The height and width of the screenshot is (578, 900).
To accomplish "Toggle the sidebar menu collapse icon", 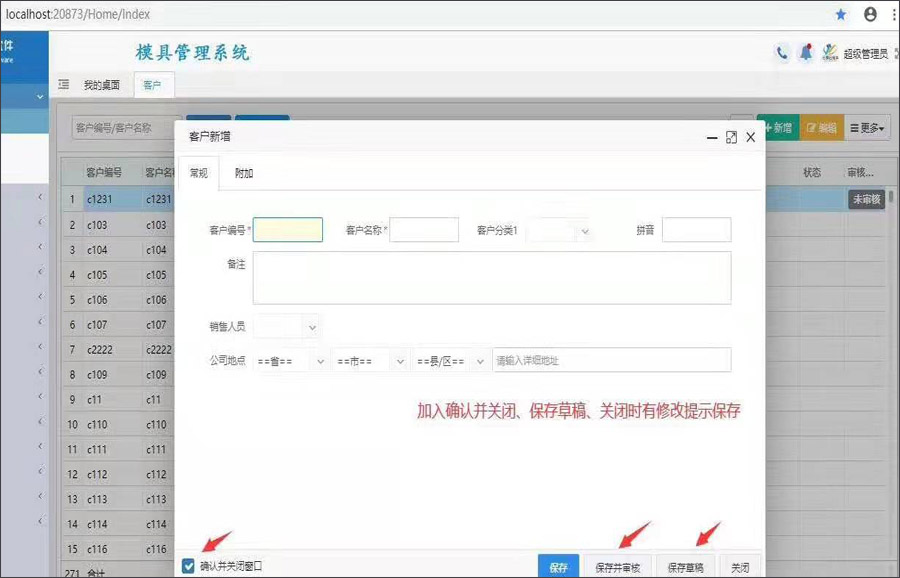I will coord(64,85).
